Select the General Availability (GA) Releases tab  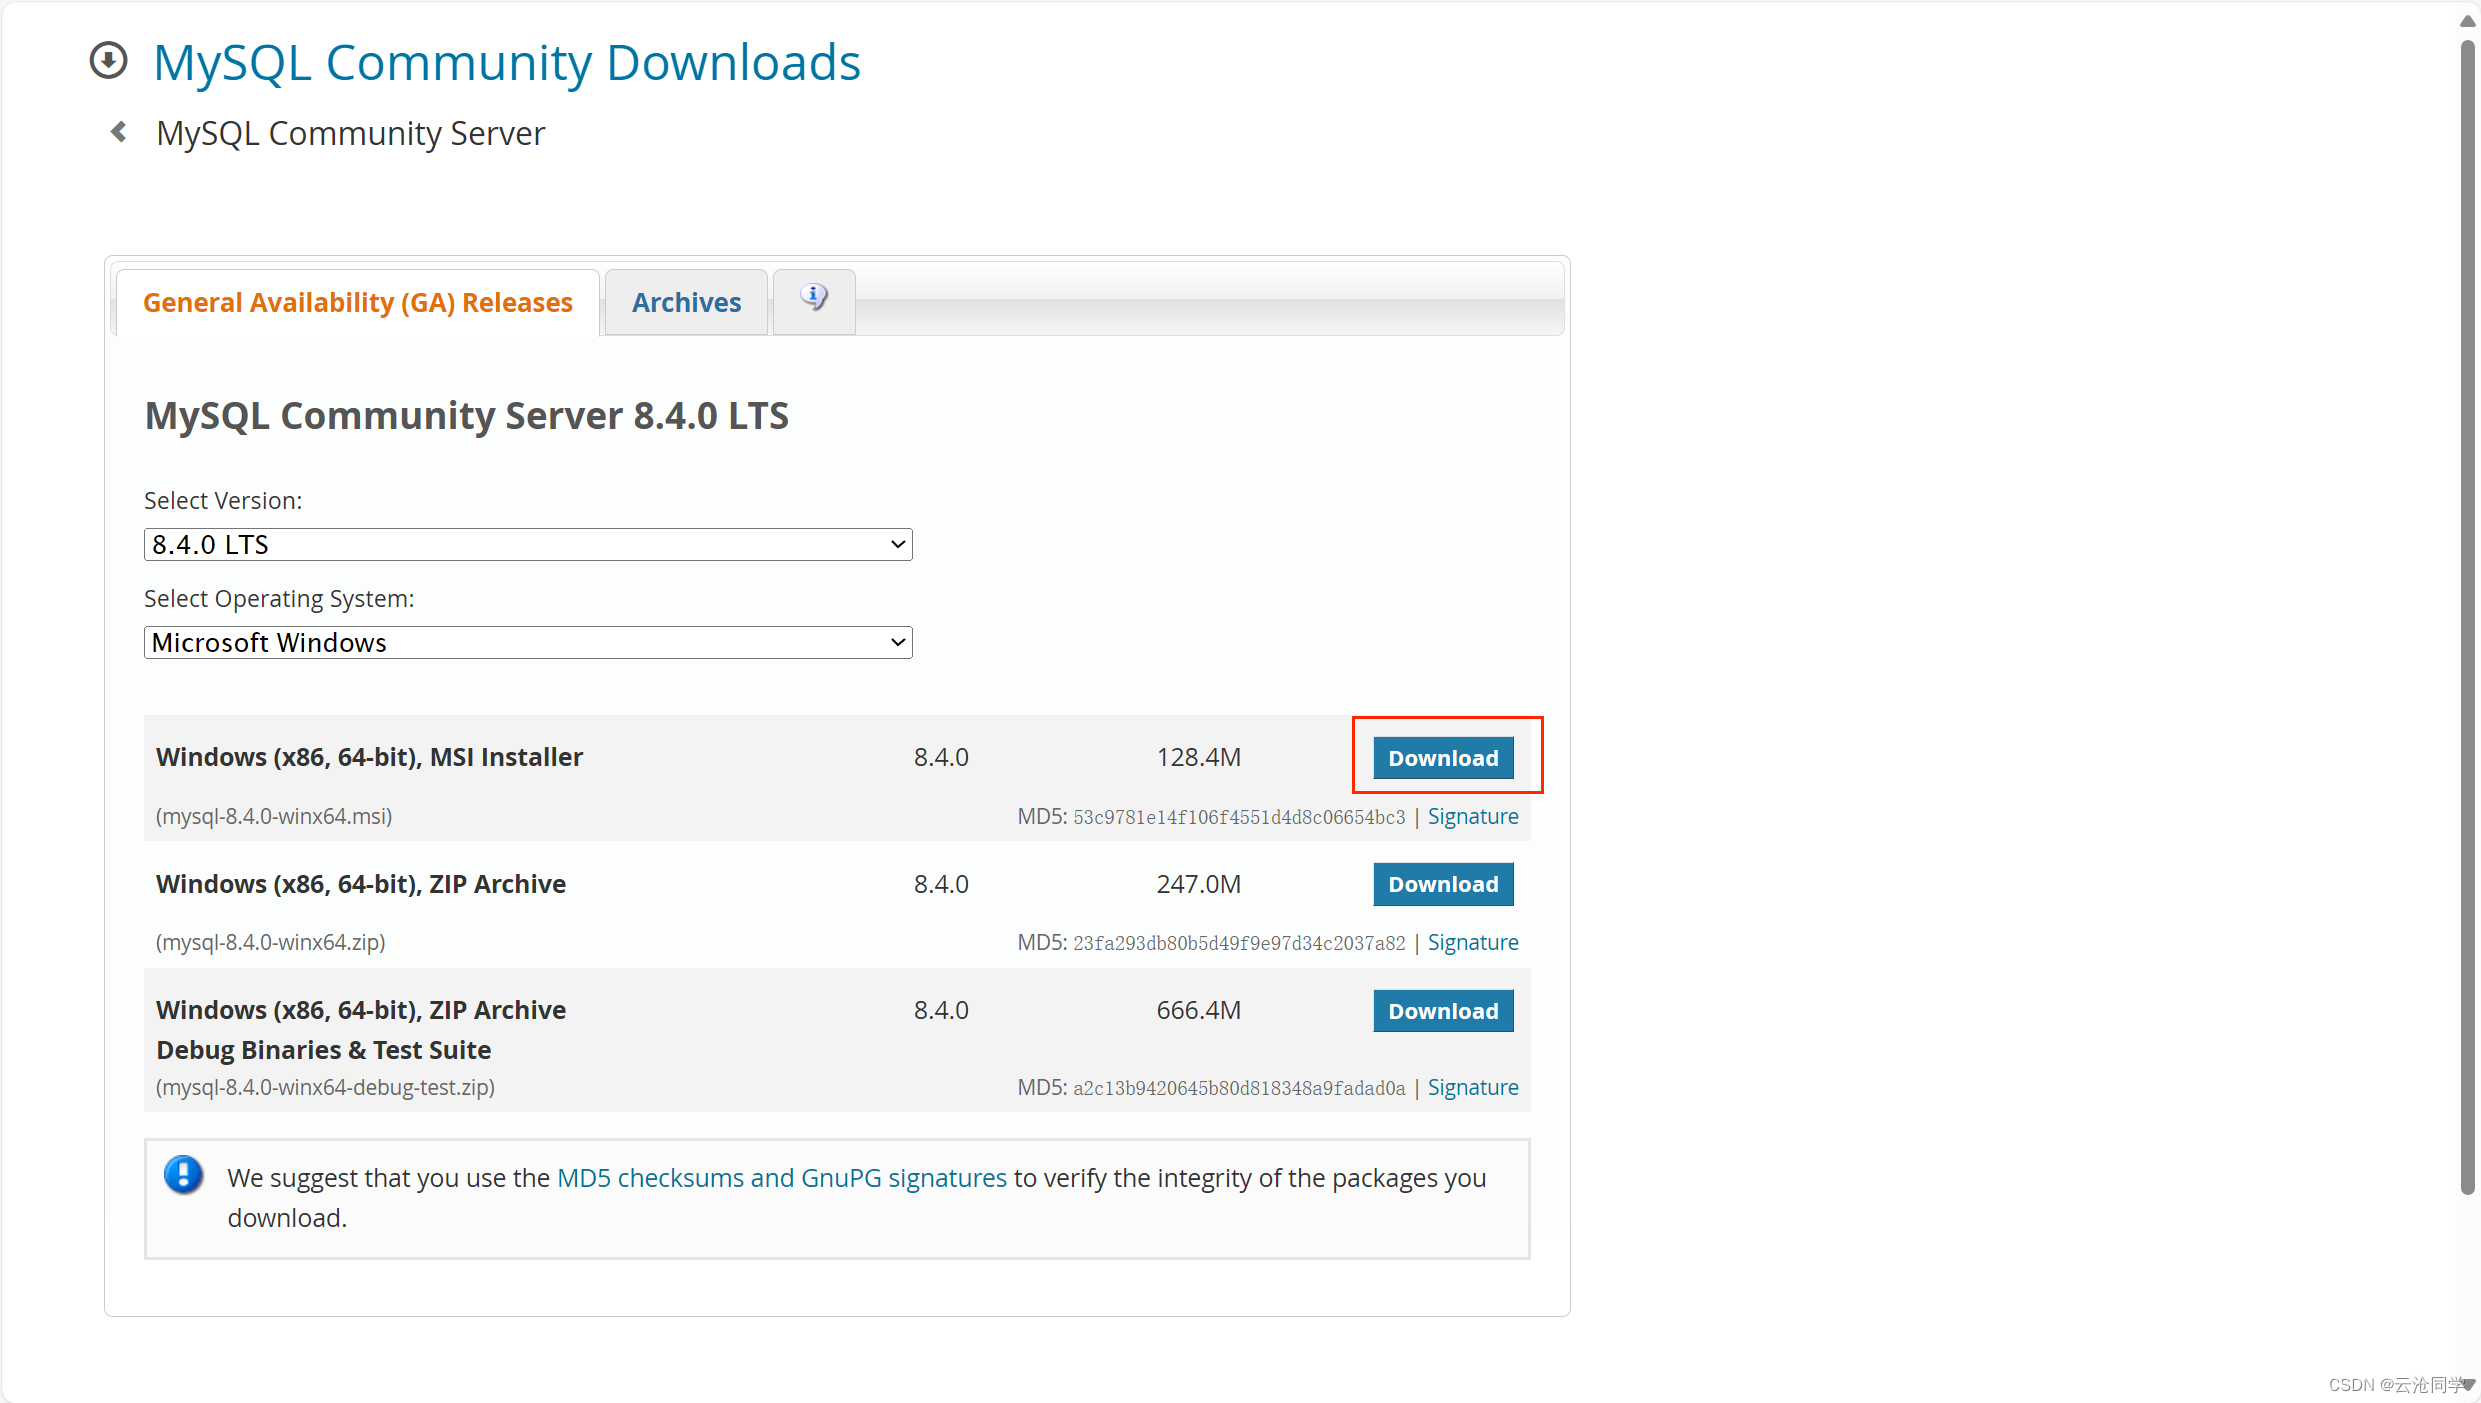point(357,302)
